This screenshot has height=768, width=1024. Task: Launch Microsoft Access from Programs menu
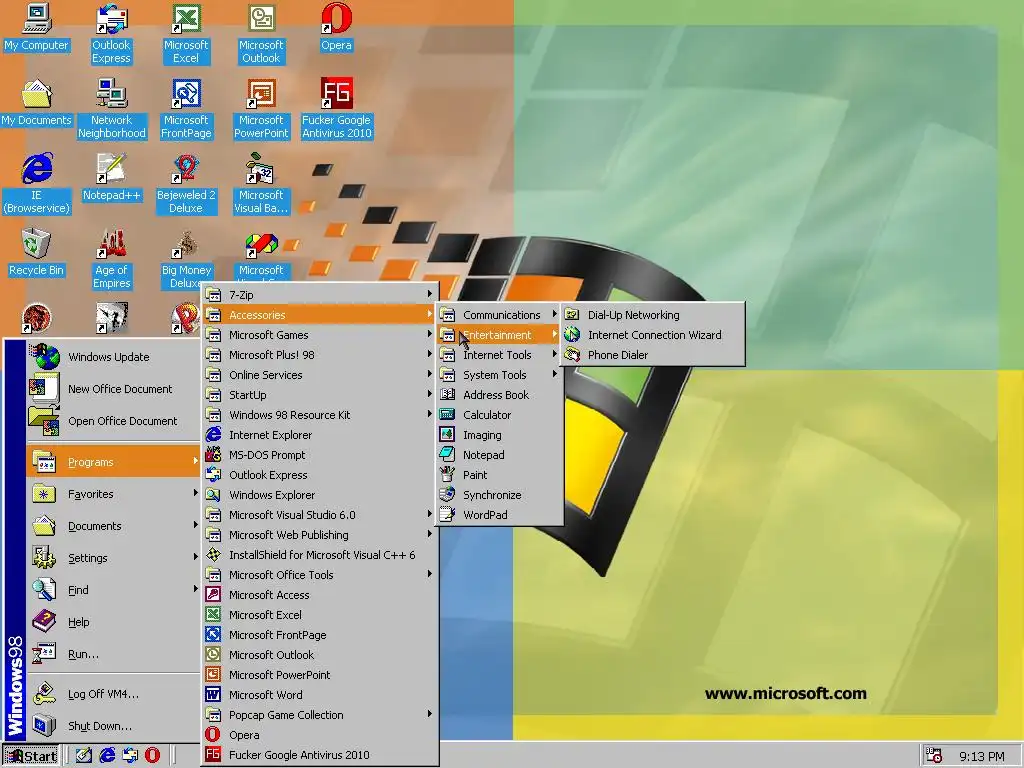320,595
